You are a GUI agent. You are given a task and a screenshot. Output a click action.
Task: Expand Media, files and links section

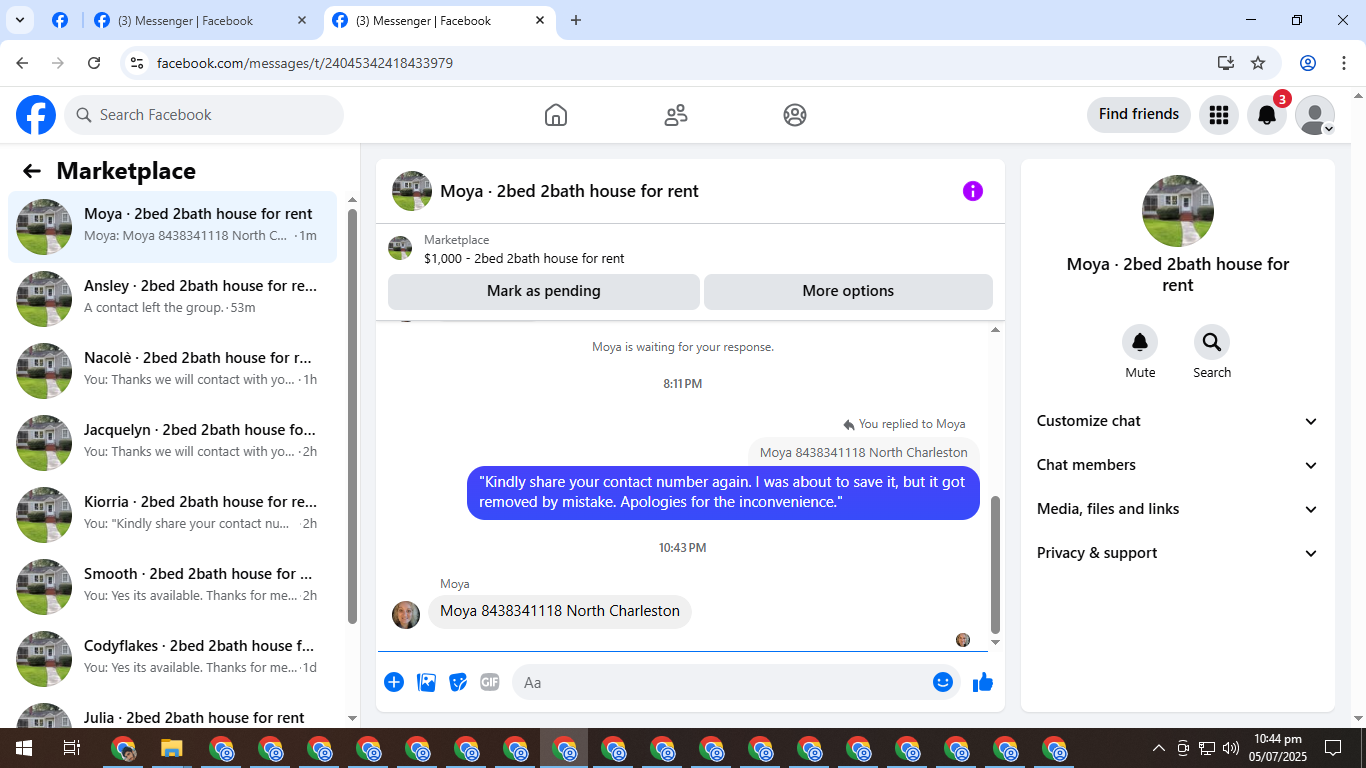pos(1178,509)
